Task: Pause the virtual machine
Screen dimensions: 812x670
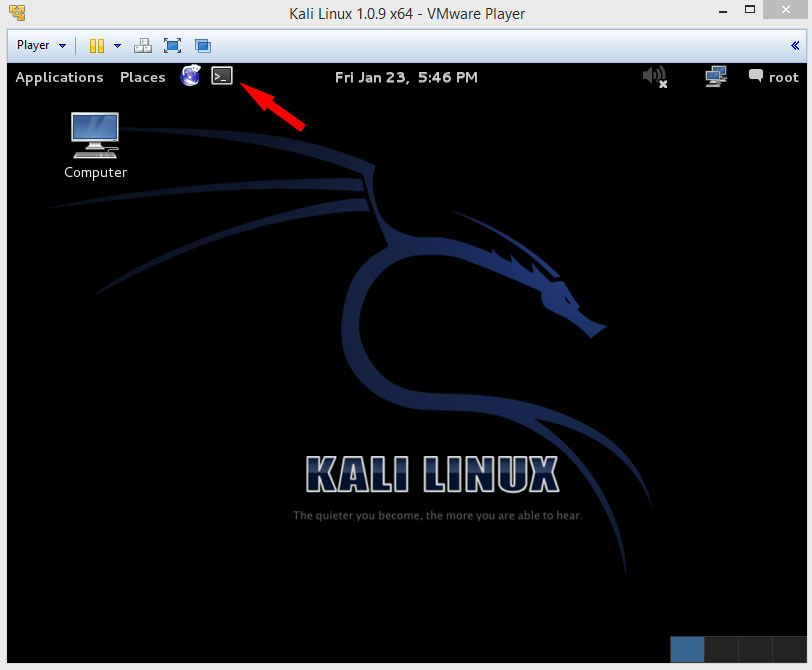Action: [x=97, y=46]
